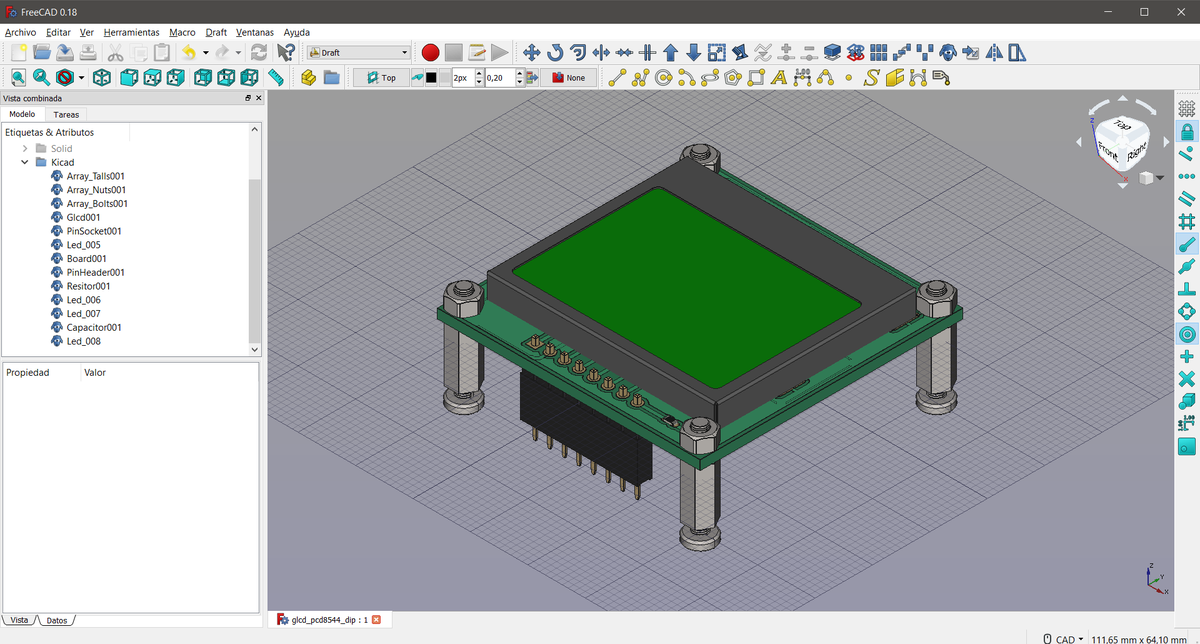The height and width of the screenshot is (644, 1200).
Task: Select the Draft Move tool
Action: [532, 52]
